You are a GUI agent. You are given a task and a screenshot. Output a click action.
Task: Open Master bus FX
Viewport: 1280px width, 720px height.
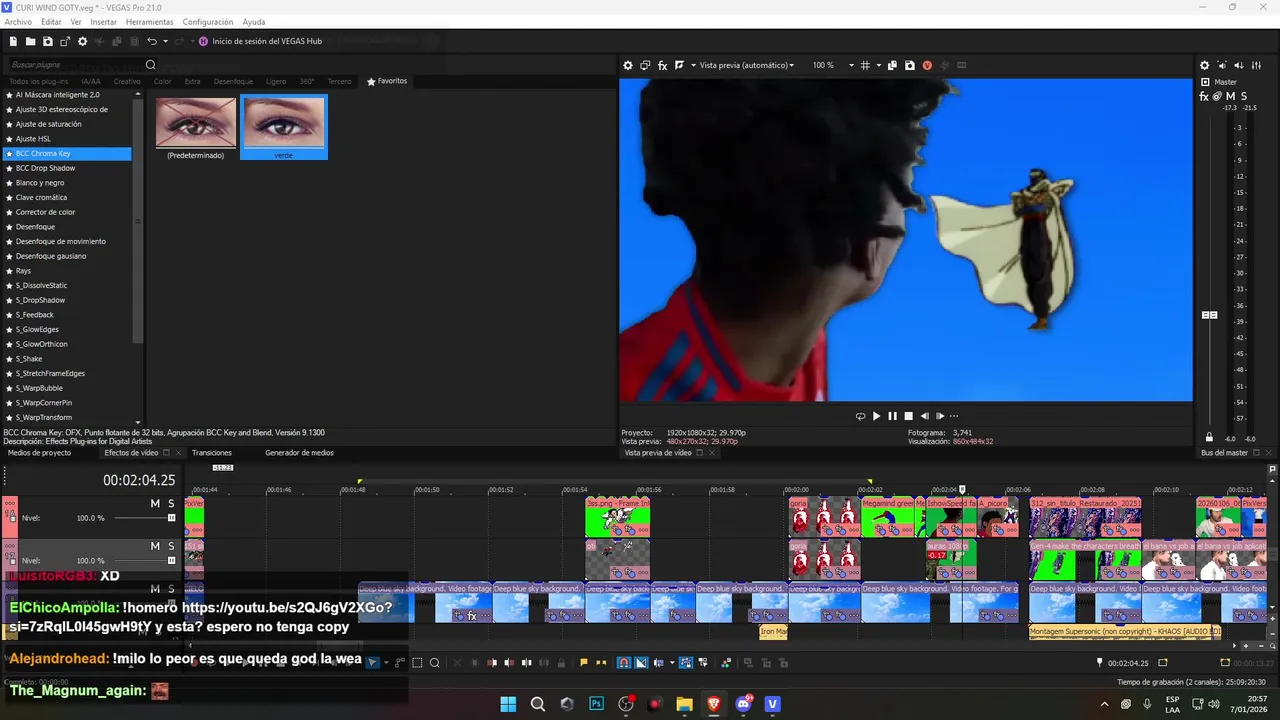[x=1204, y=96]
